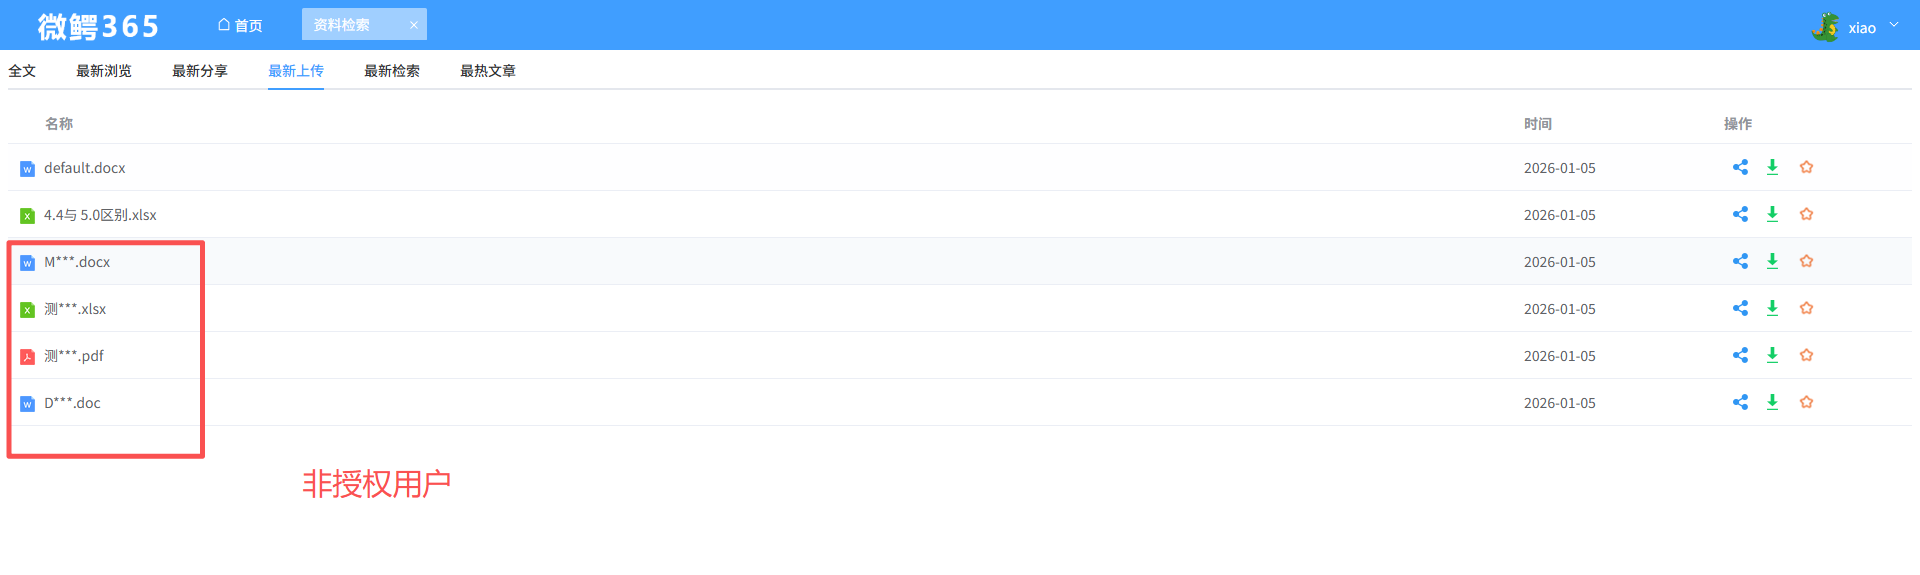Switch to the 全文 tab

tap(22, 71)
